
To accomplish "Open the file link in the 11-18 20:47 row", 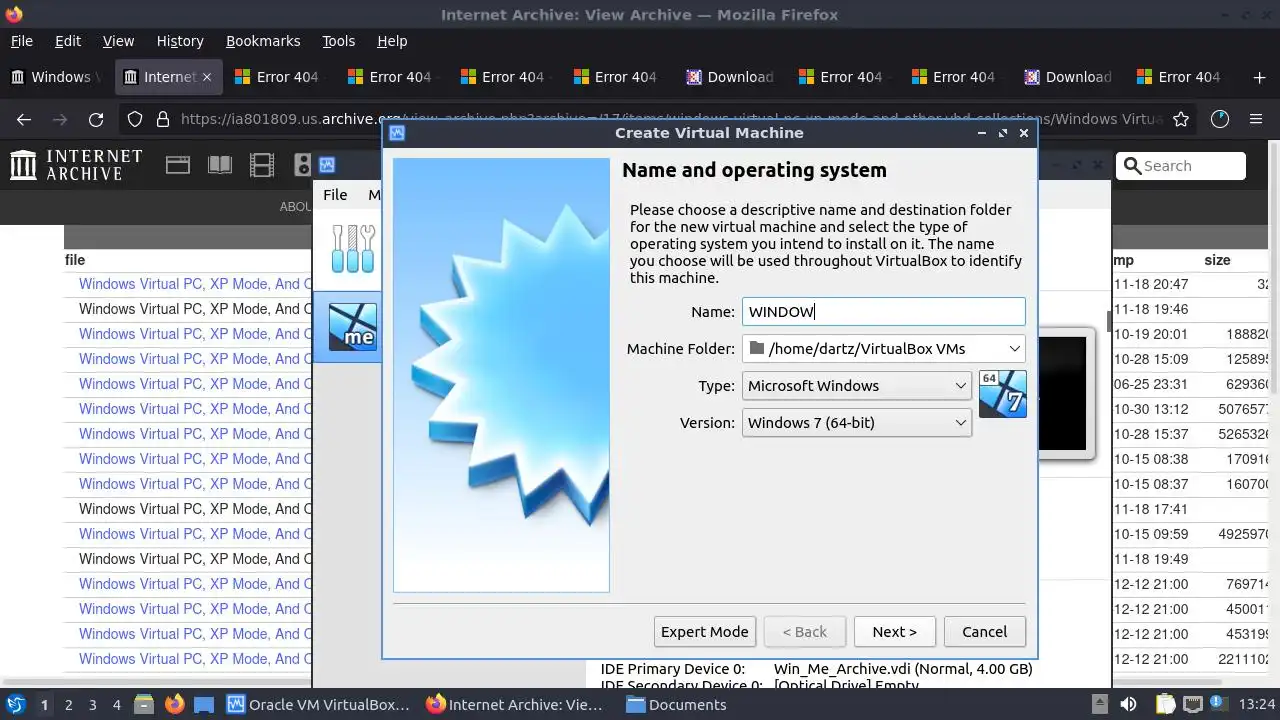I will pos(195,284).
